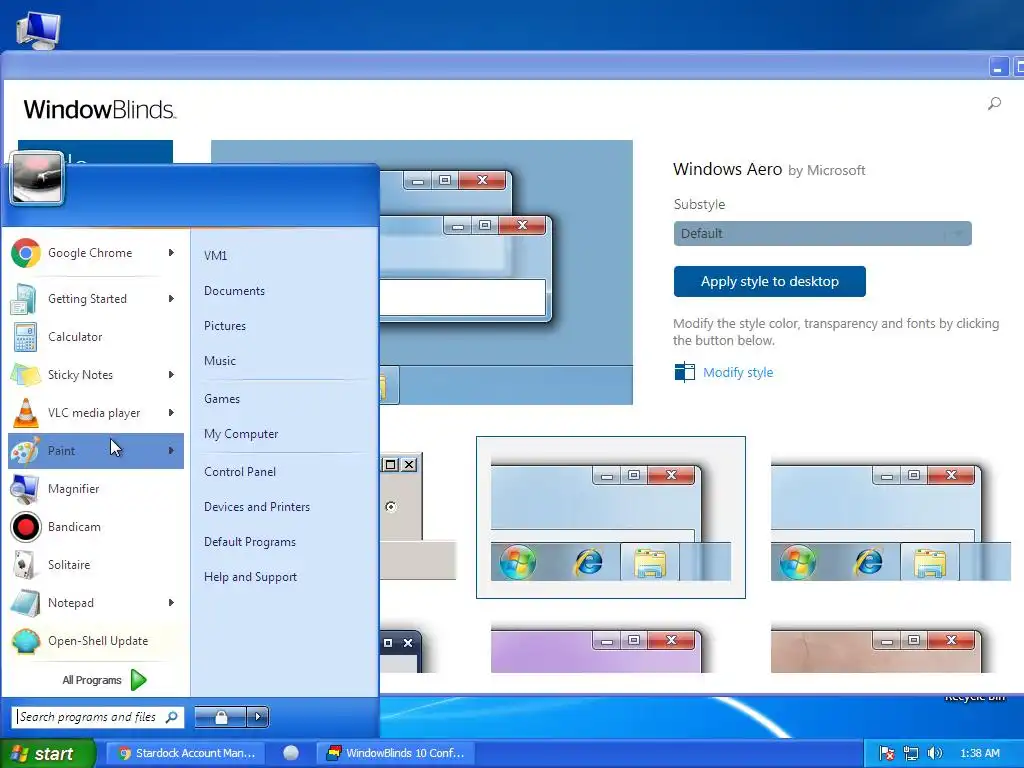
Task: Expand Getting Started submenu arrow
Action: tap(171, 298)
